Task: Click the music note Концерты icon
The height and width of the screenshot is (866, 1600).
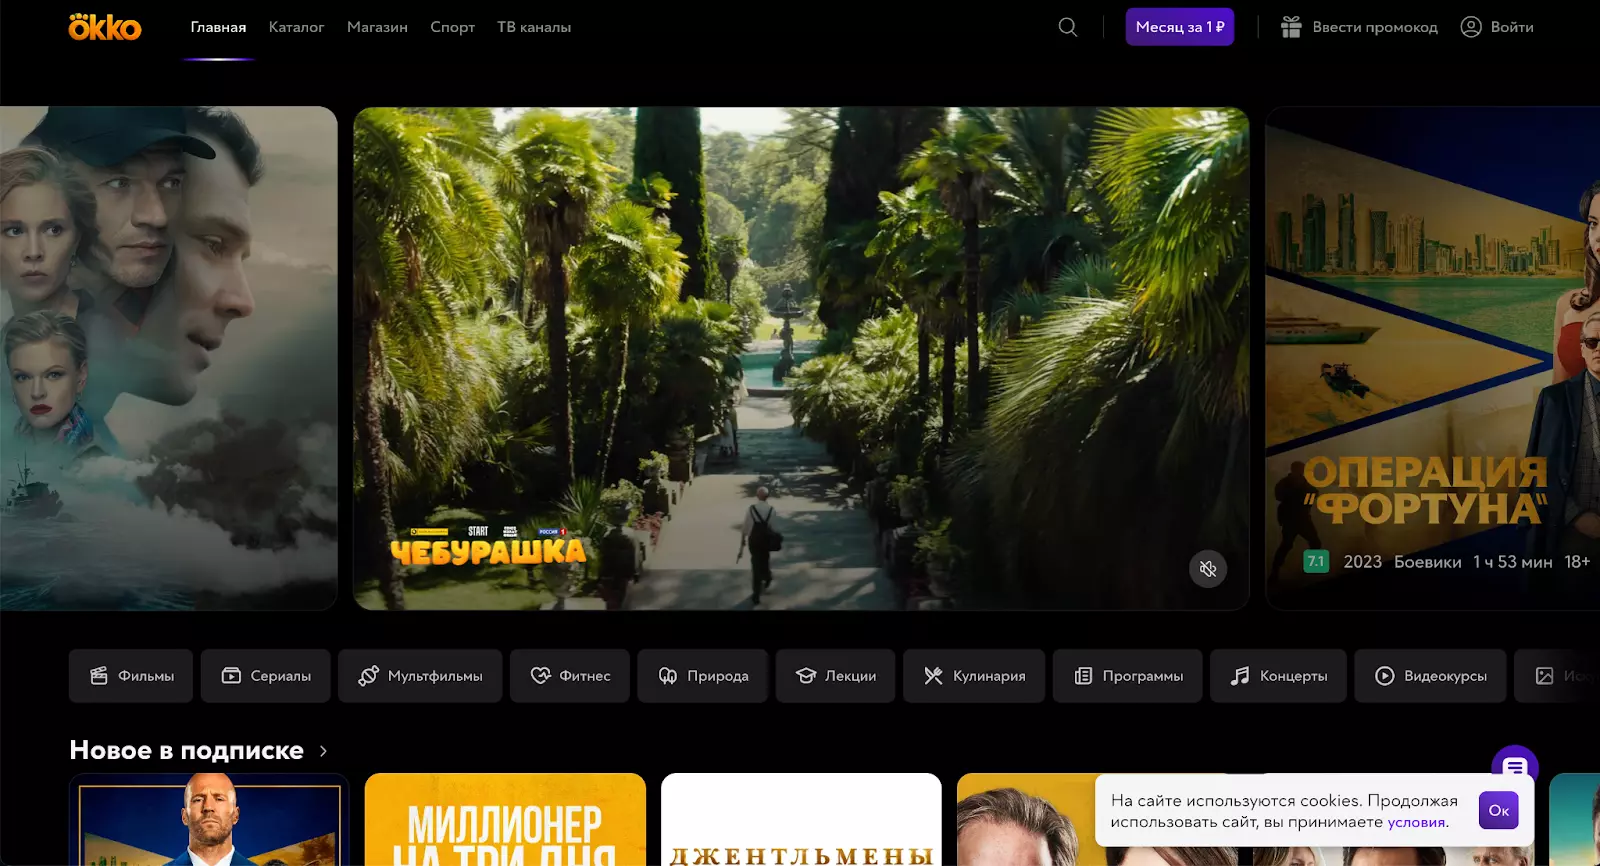Action: pos(1240,676)
